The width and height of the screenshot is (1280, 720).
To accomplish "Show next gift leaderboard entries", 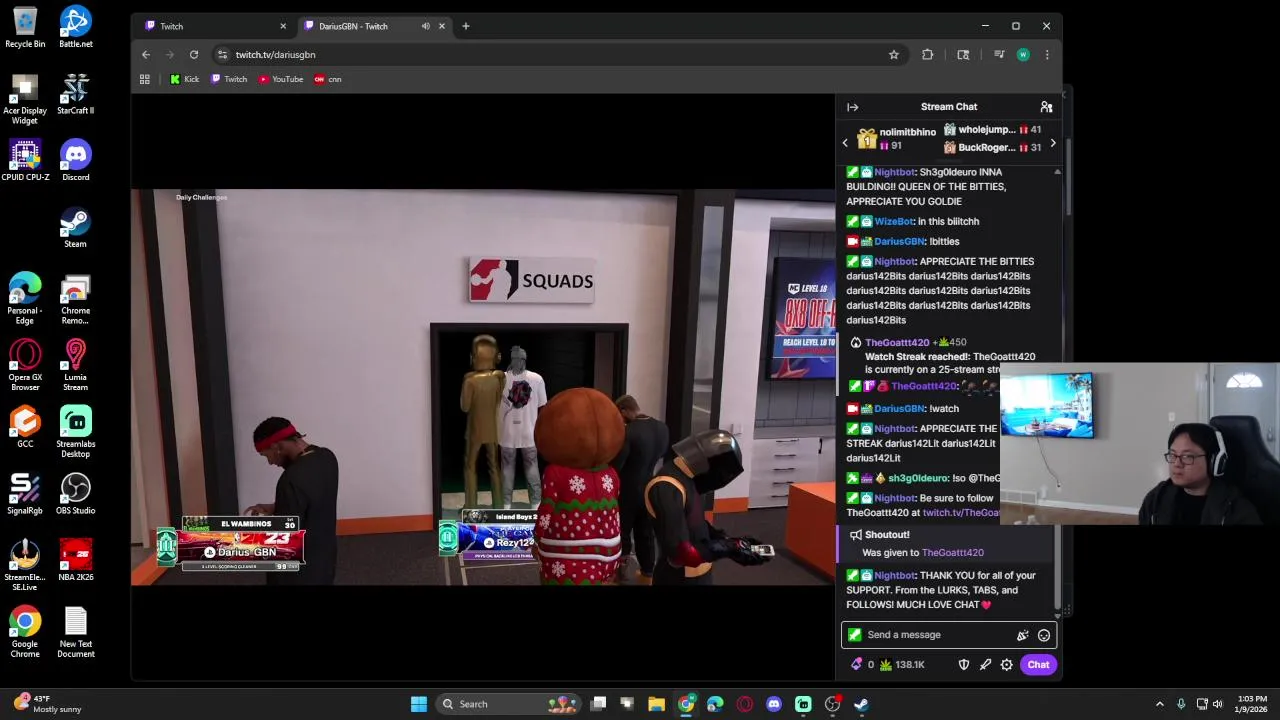I will tap(1052, 143).
